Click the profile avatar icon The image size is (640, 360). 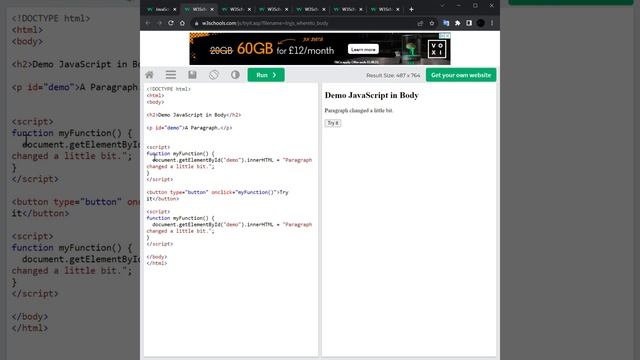tap(480, 23)
